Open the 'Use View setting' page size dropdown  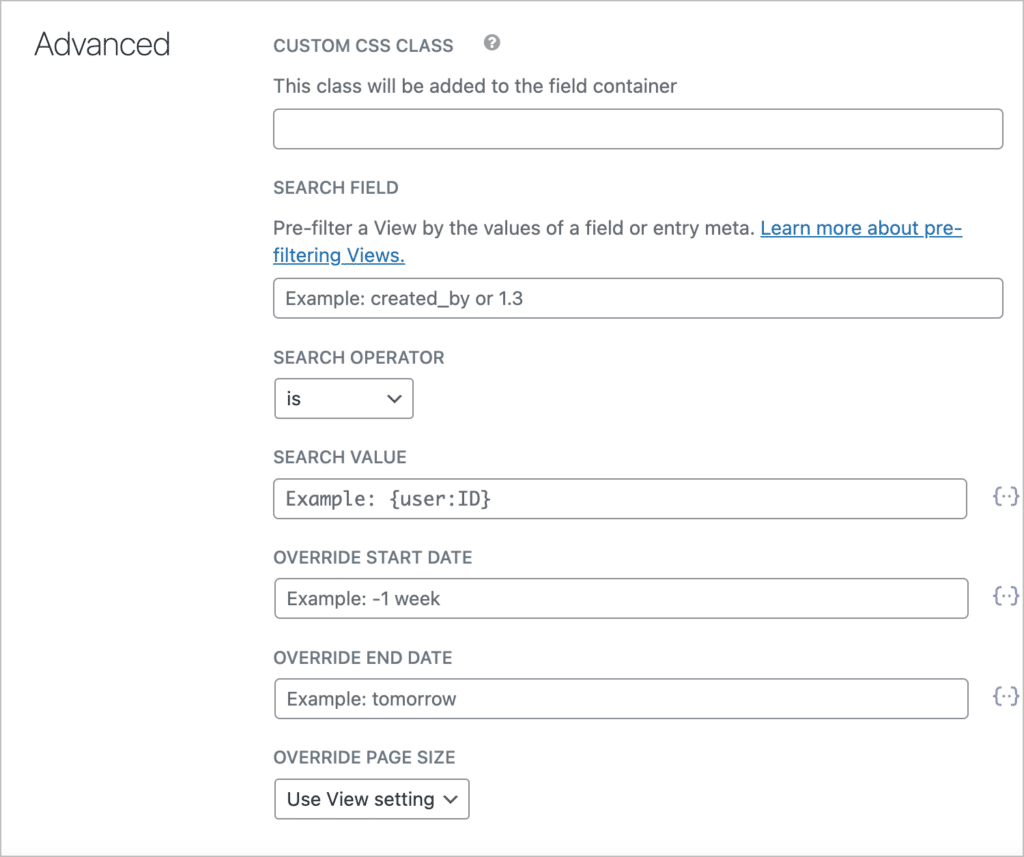point(372,799)
